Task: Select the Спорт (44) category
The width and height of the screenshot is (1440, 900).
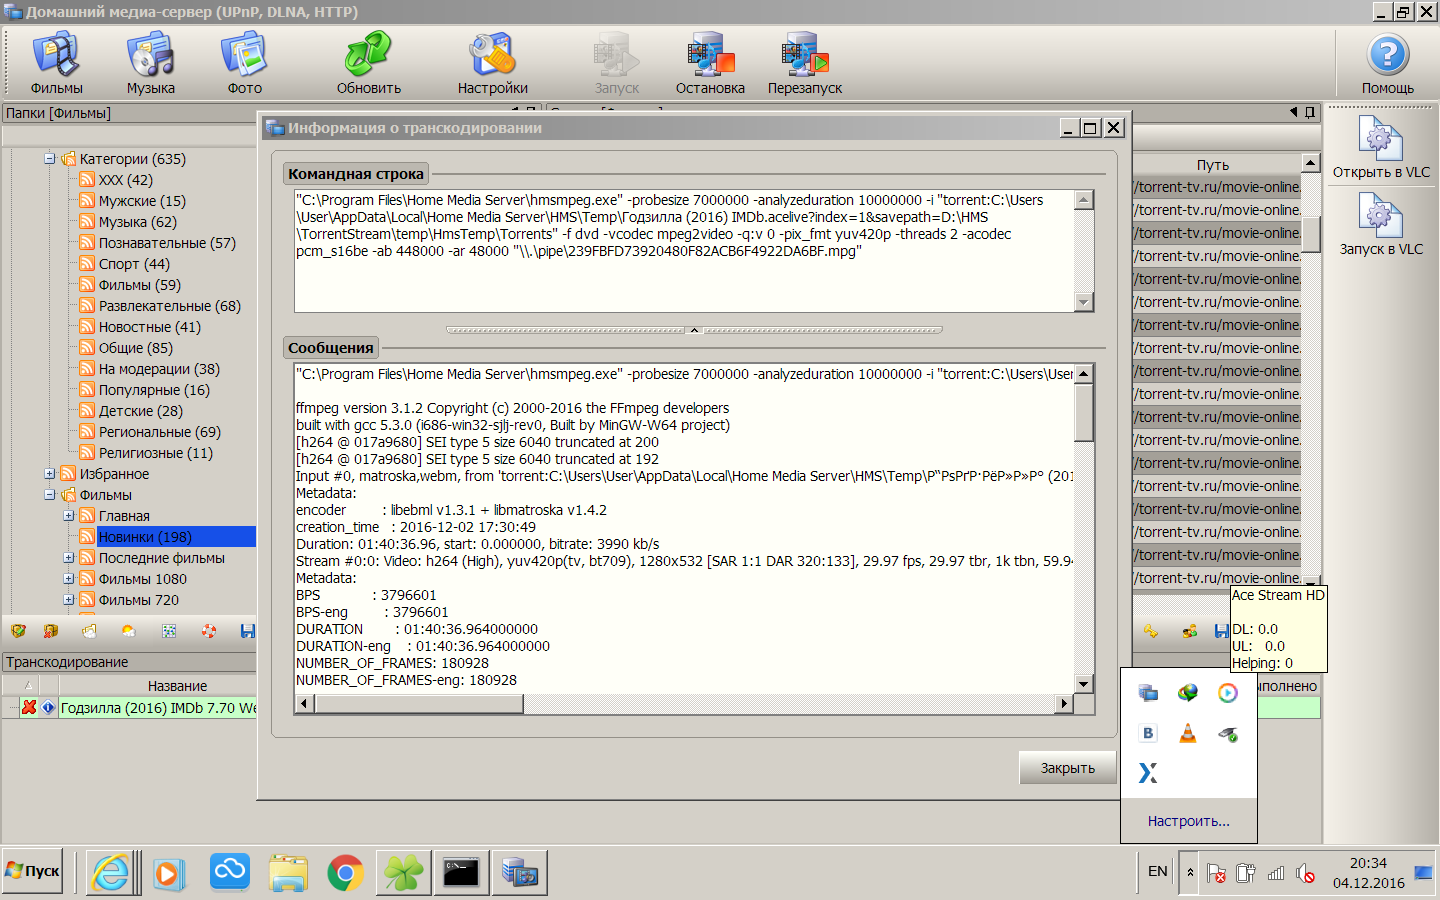Action: [134, 264]
